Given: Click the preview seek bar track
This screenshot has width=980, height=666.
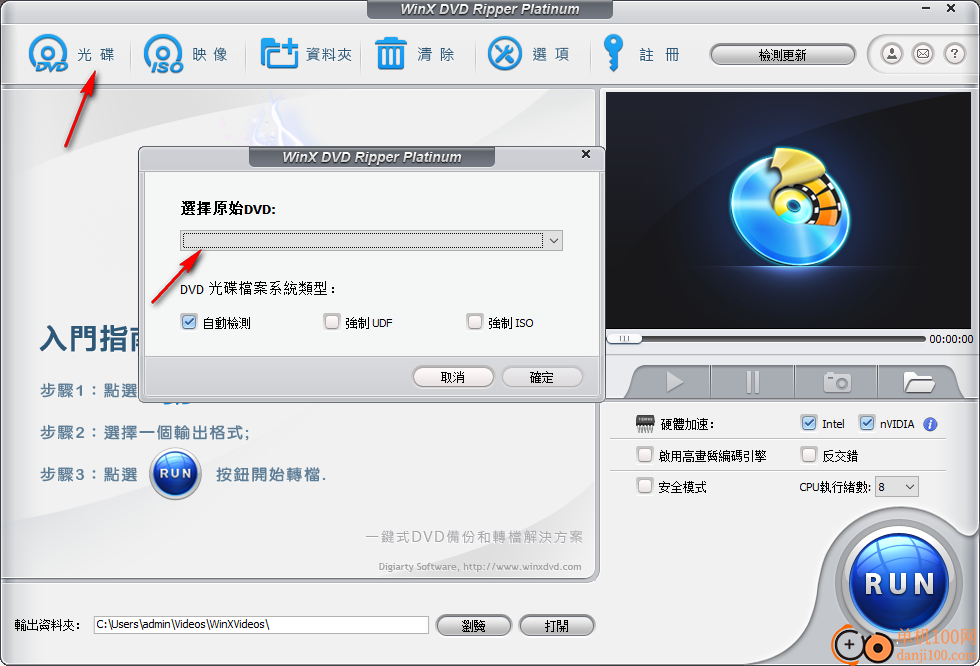Looking at the screenshot, I should [783, 339].
